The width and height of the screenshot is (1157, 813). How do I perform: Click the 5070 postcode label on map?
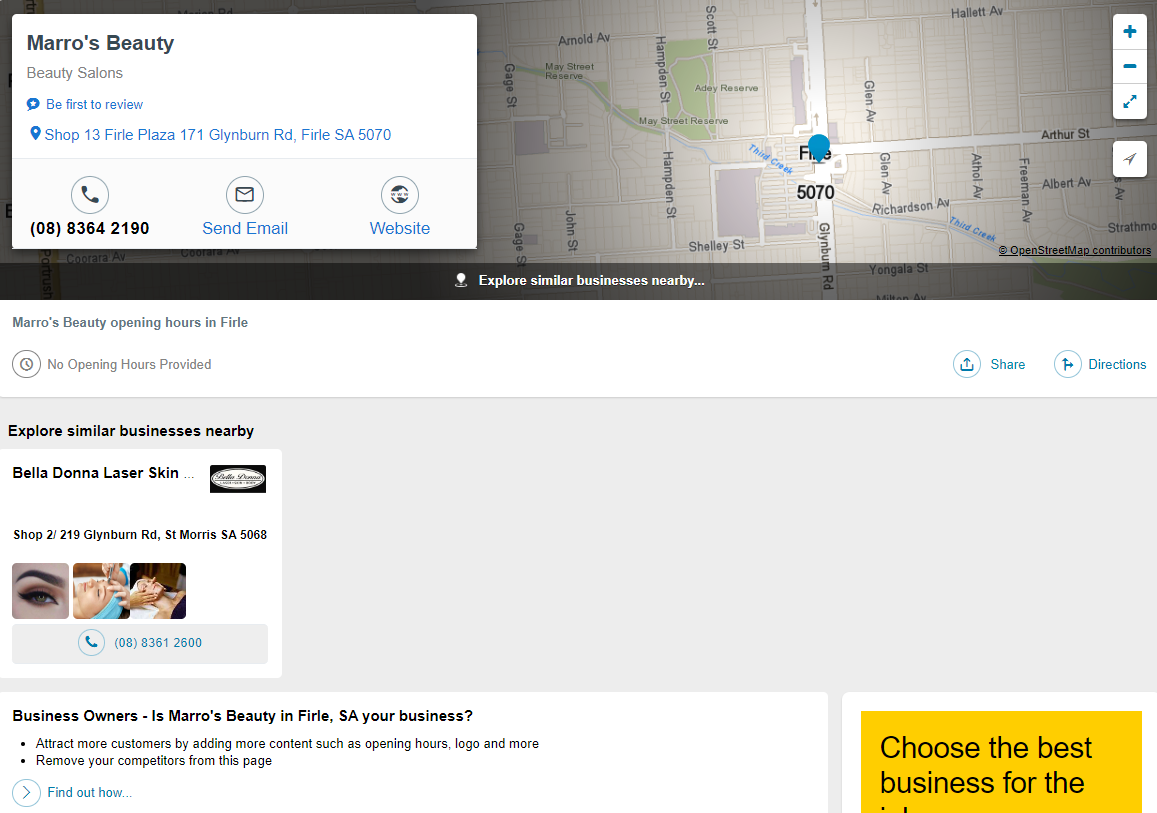coord(815,193)
